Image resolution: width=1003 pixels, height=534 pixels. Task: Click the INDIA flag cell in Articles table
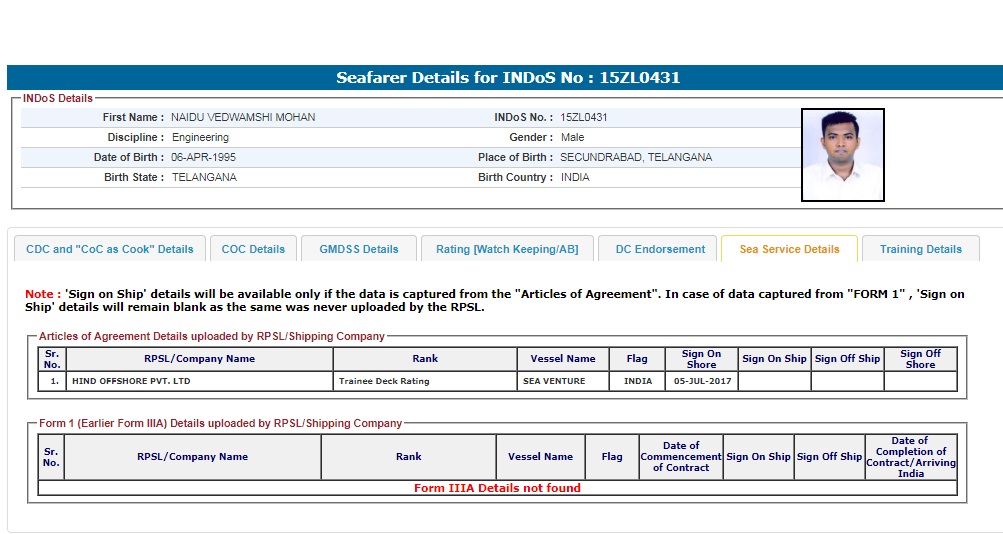click(x=637, y=381)
